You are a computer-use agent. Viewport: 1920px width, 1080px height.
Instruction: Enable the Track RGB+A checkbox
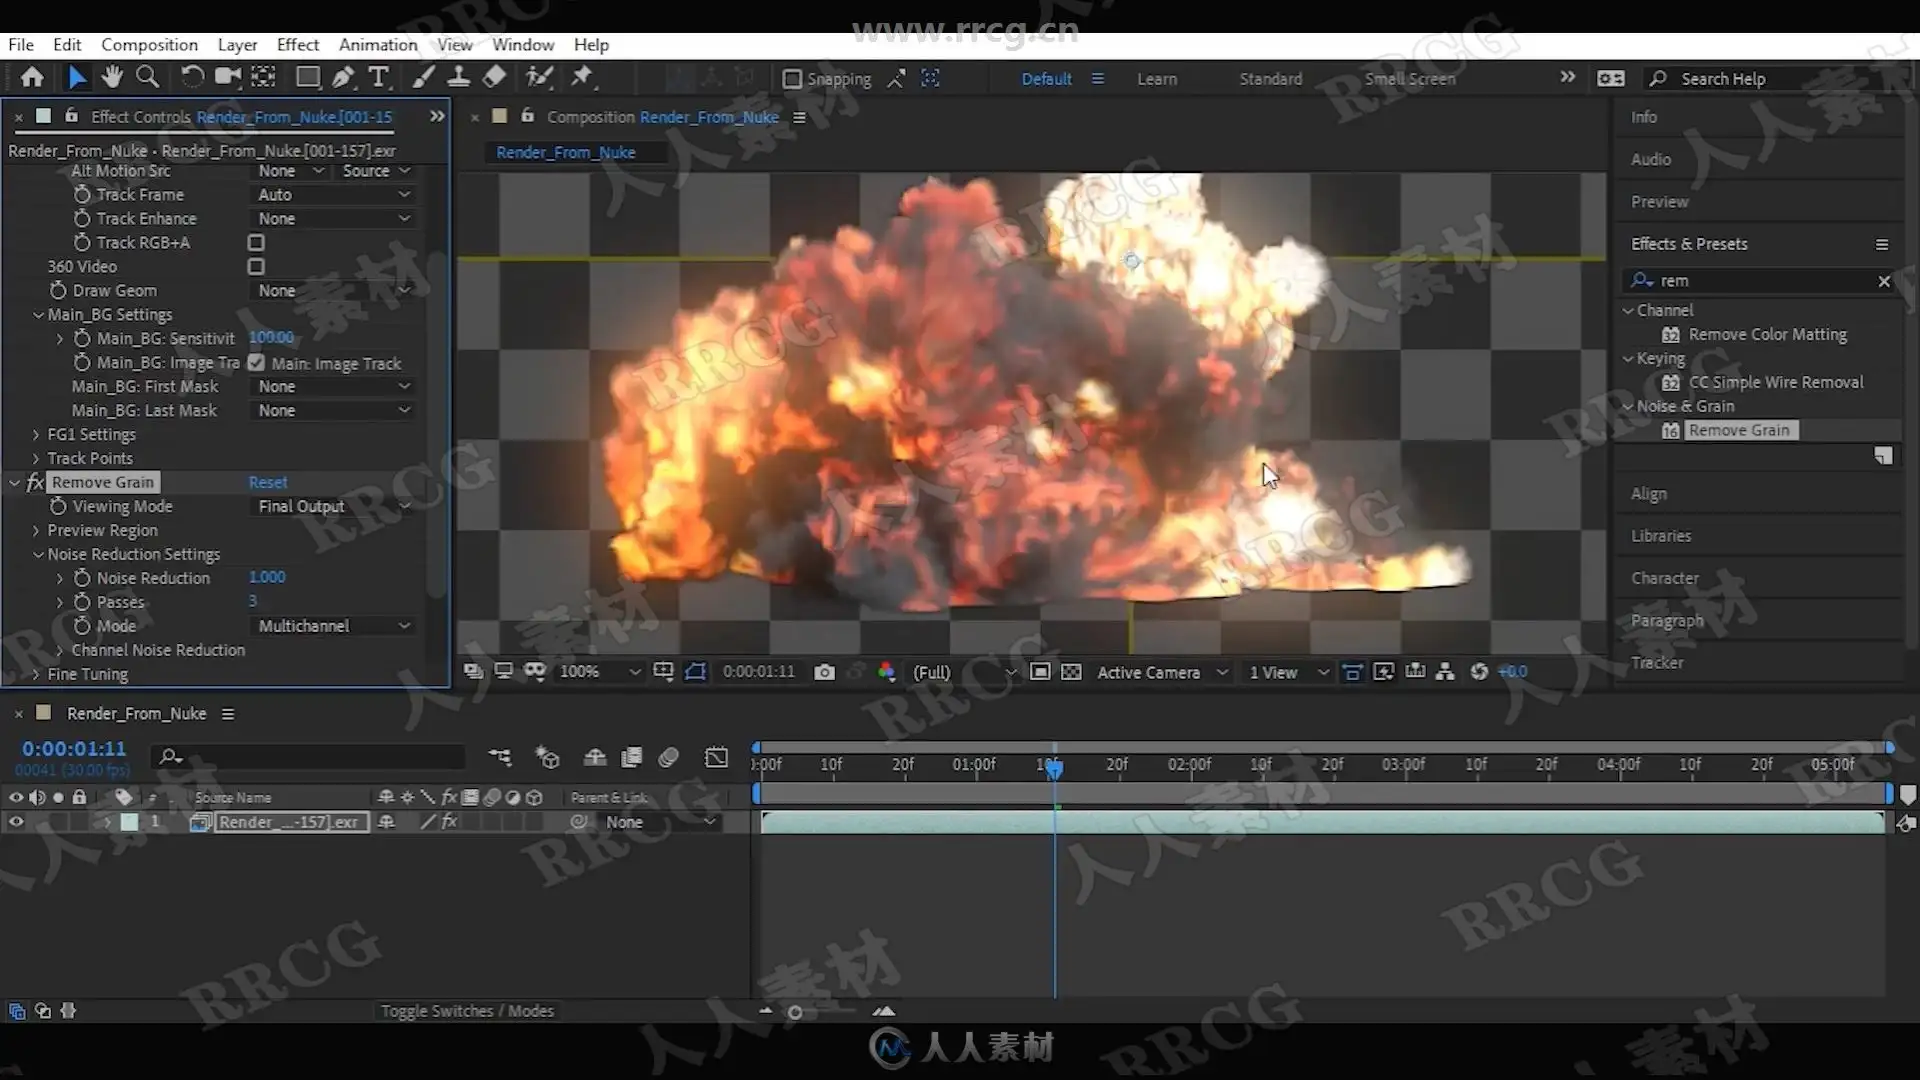(256, 243)
